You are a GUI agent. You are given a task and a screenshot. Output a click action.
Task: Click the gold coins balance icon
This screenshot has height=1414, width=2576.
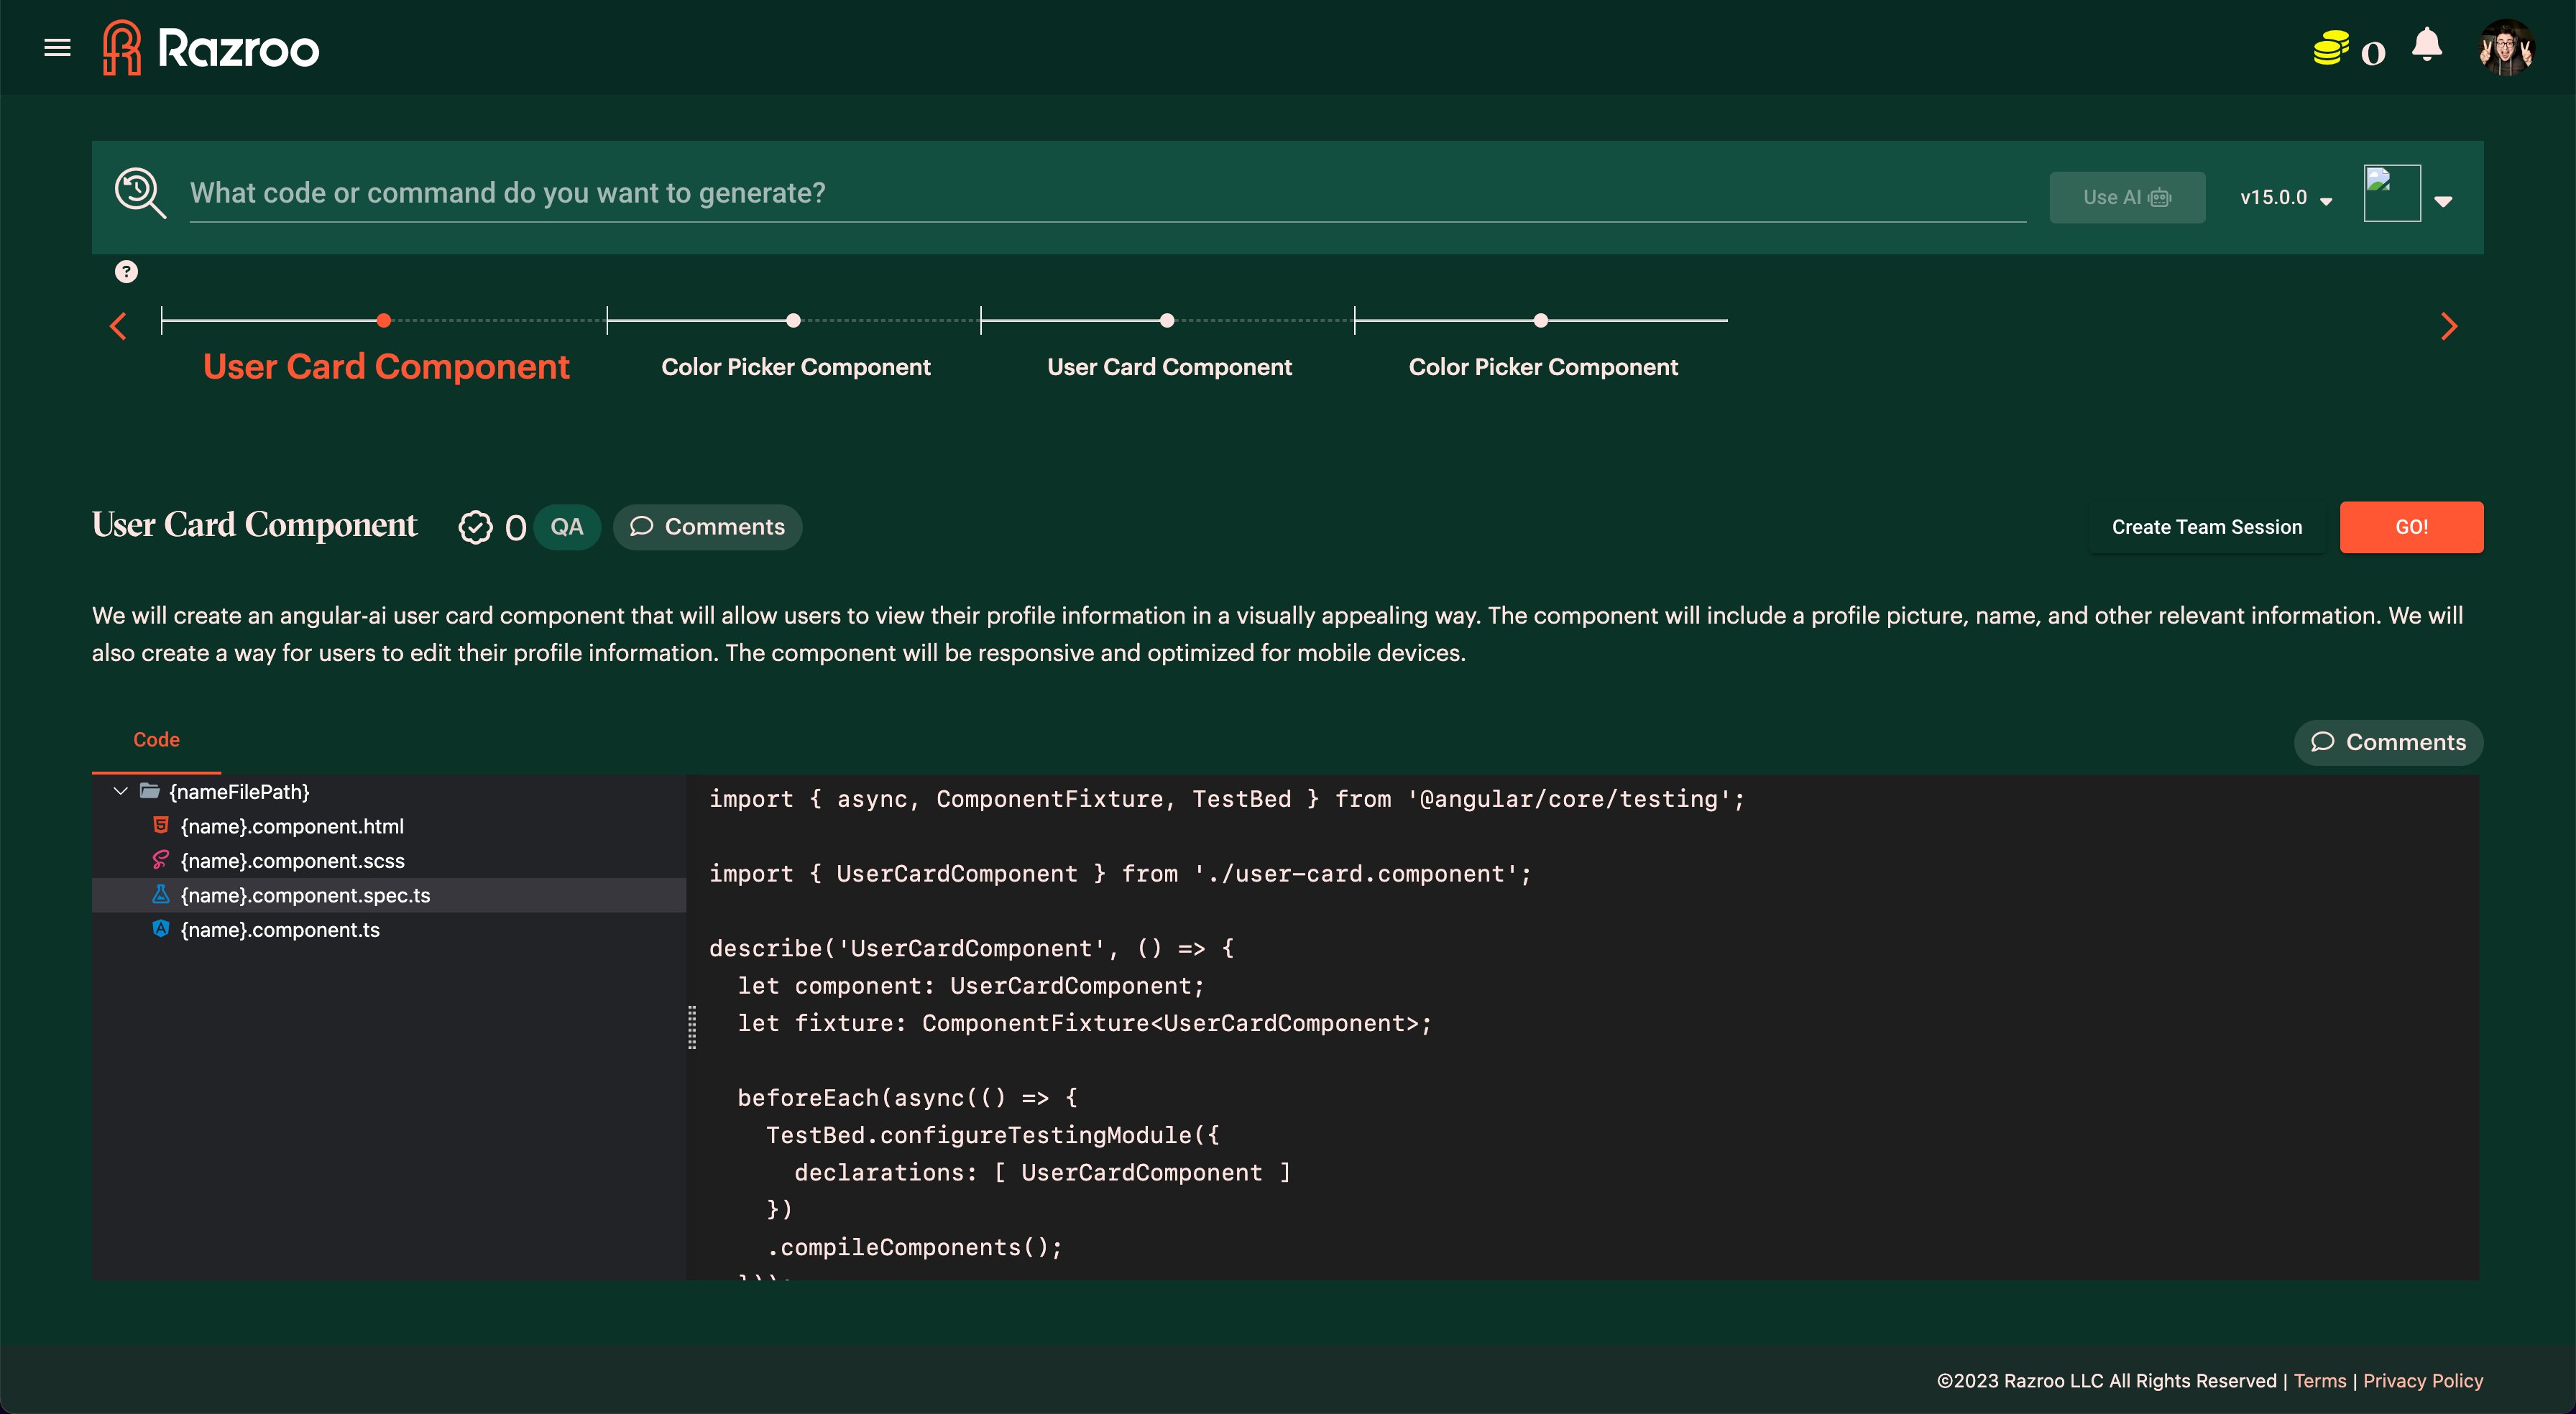2330,48
